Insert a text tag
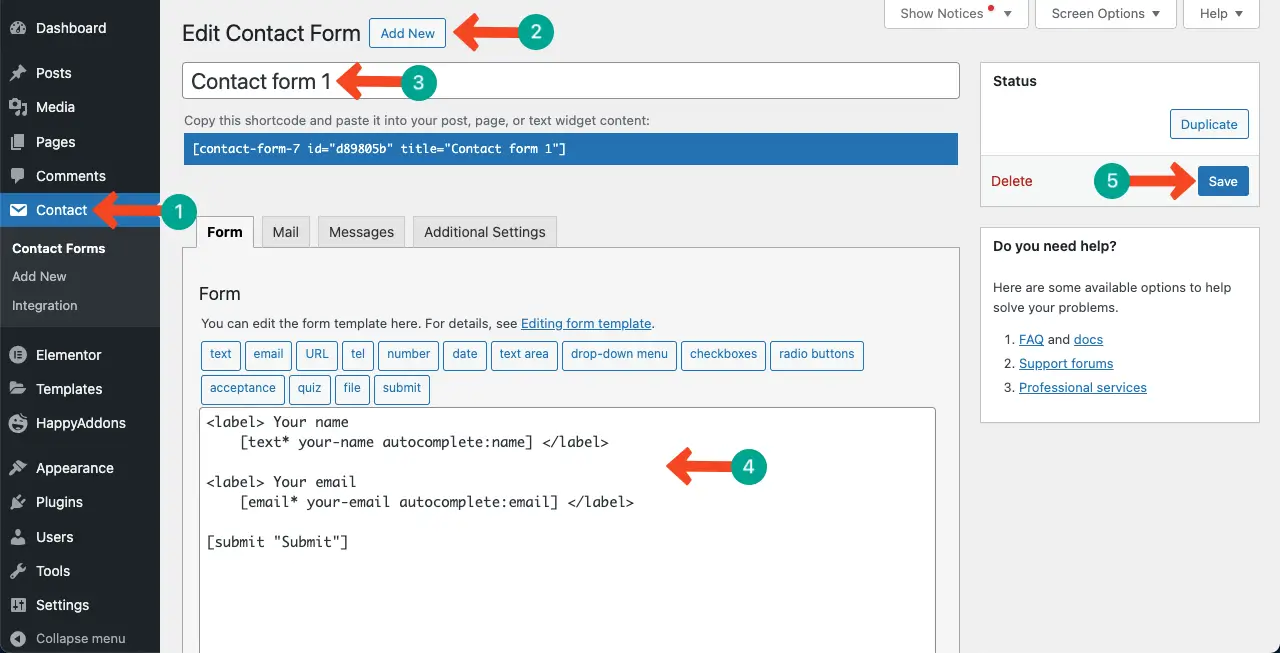Viewport: 1280px width, 653px height. [221, 355]
